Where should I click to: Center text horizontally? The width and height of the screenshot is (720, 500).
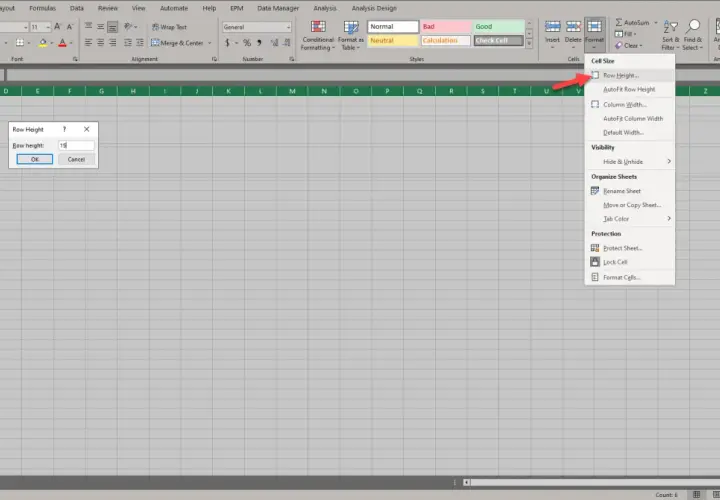tap(100, 43)
